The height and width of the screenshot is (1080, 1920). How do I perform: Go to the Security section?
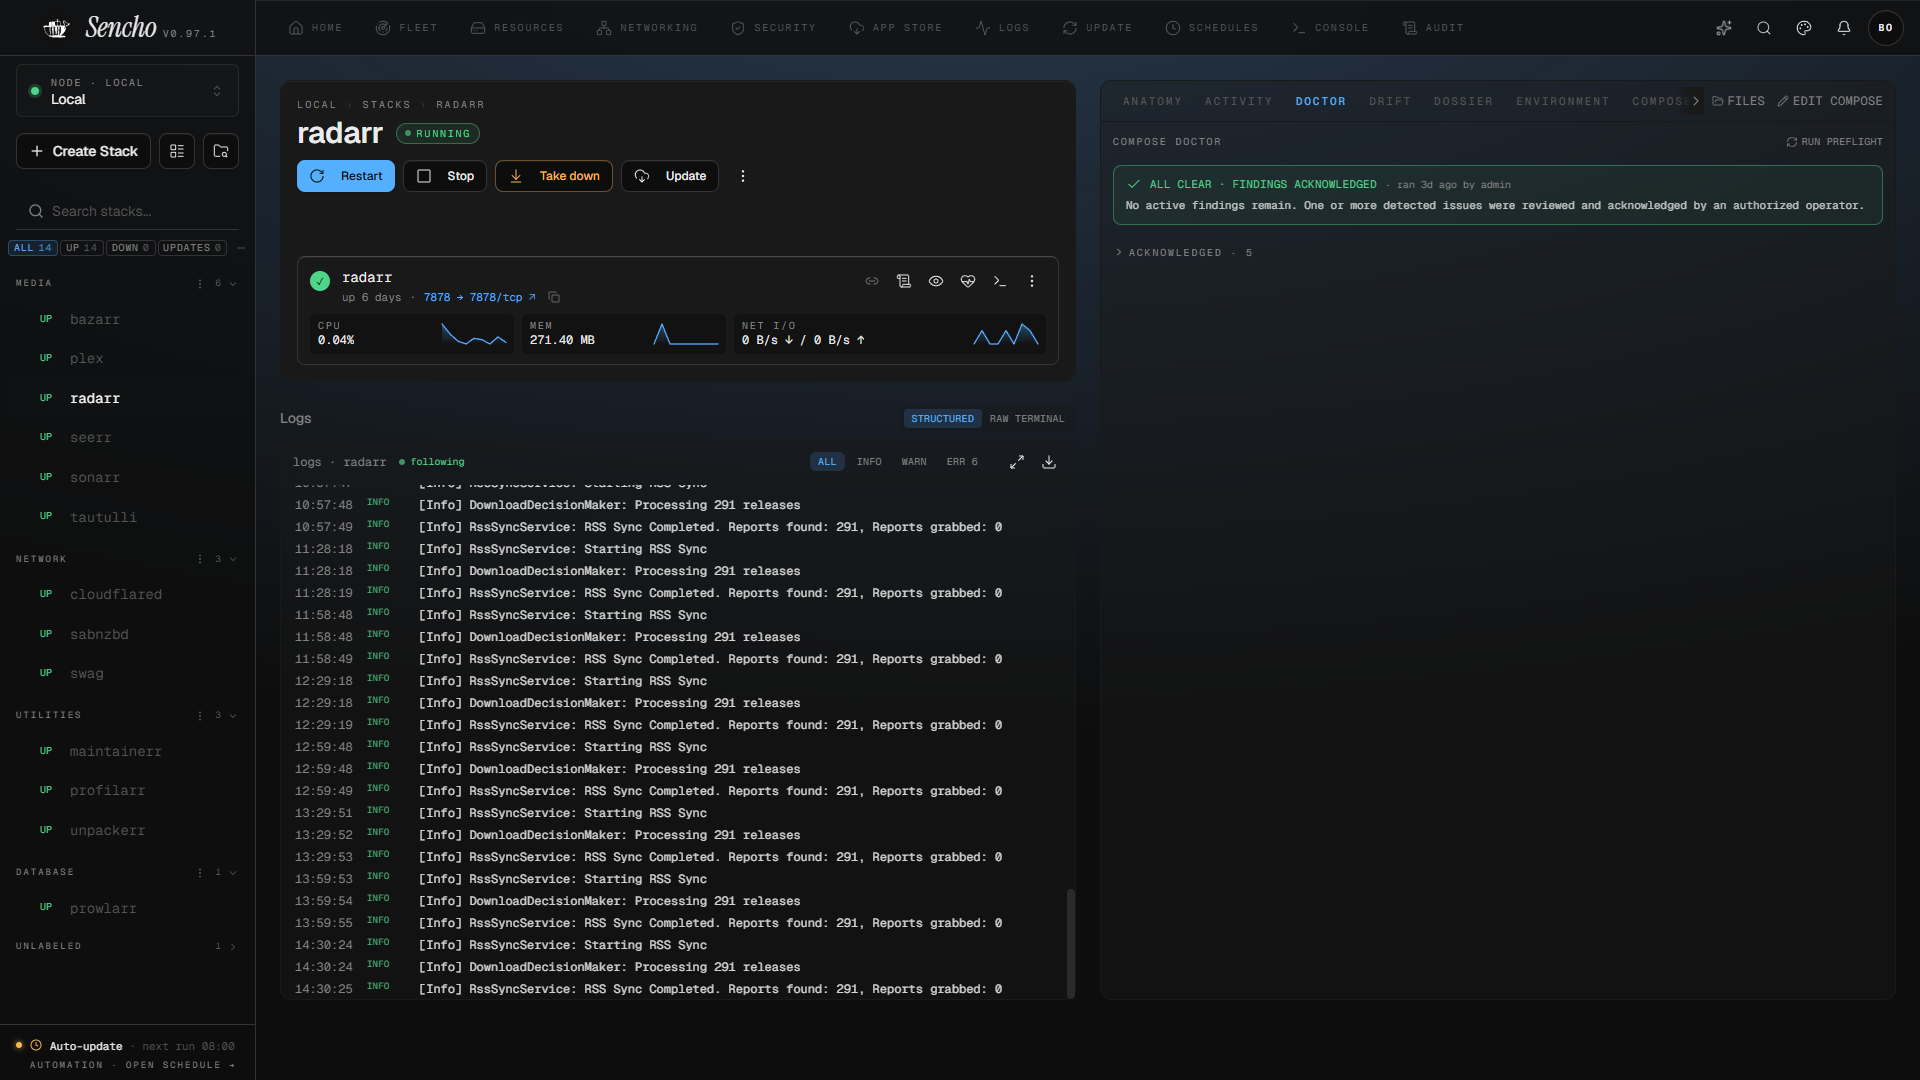coord(773,28)
